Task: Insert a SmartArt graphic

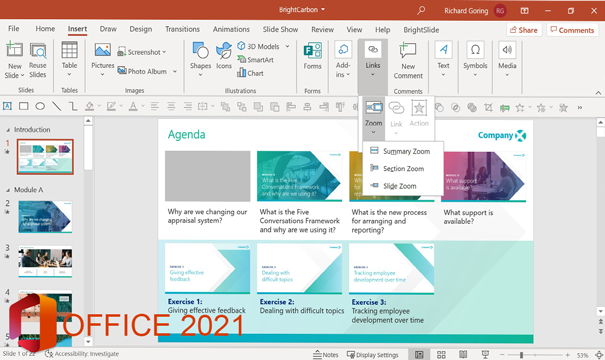Action: click(255, 59)
